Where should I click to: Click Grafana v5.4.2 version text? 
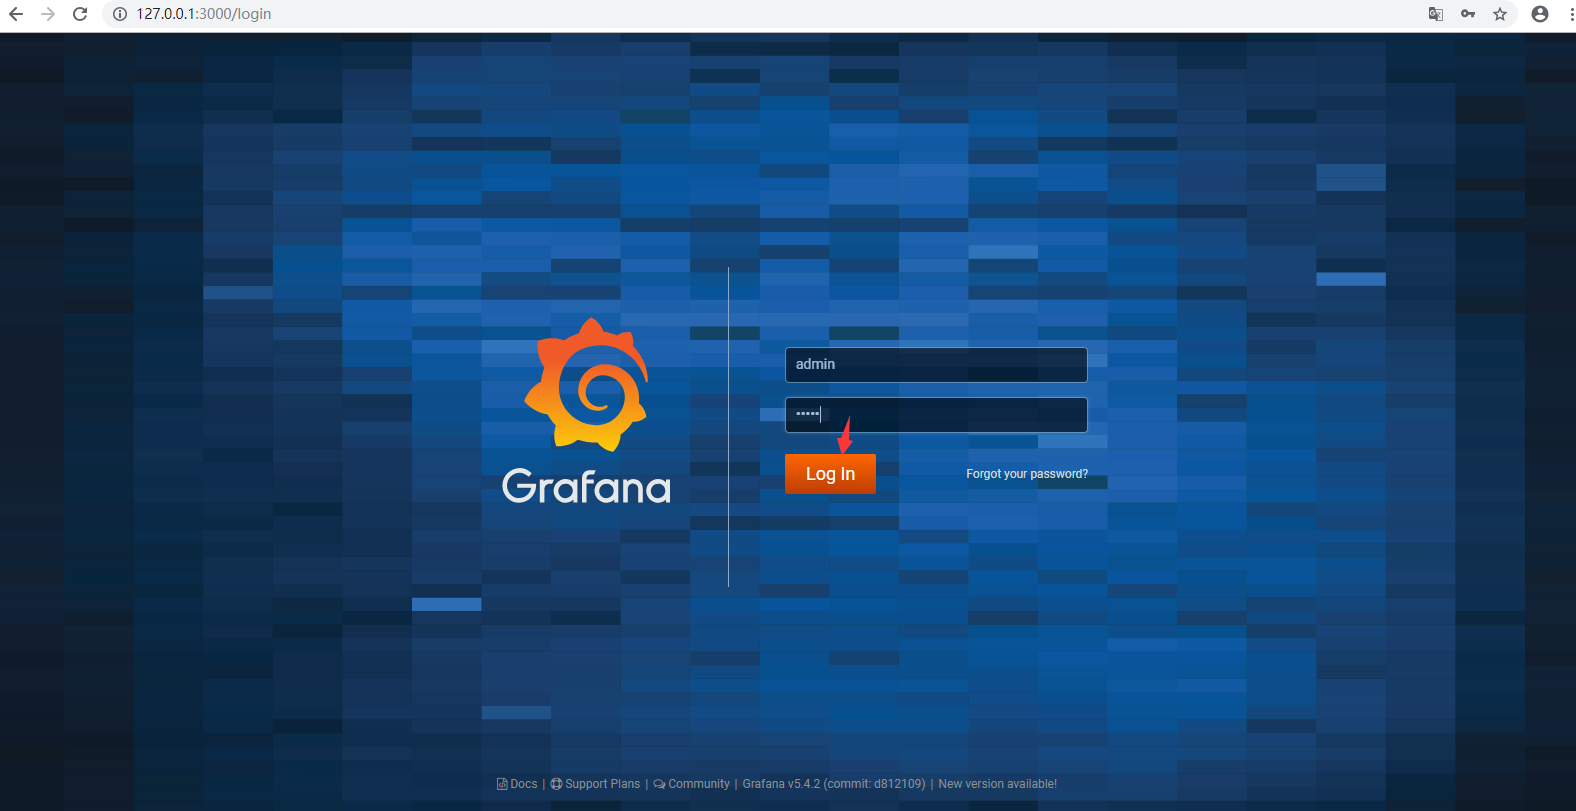pos(834,784)
